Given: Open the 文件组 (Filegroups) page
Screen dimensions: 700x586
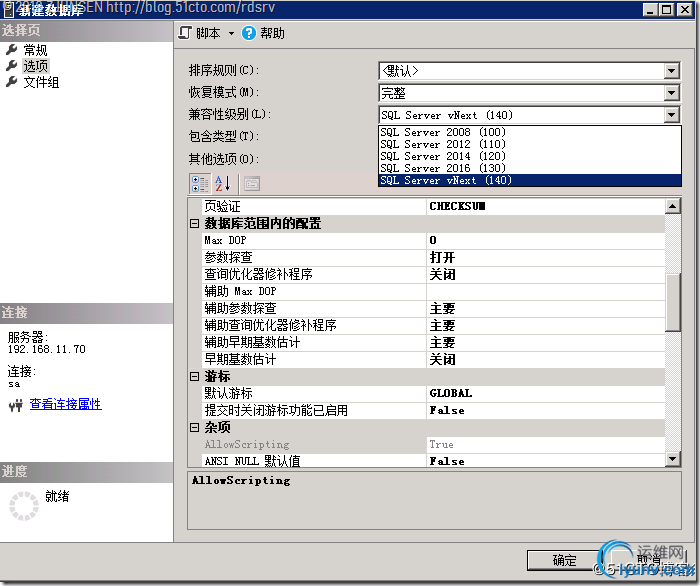Looking at the screenshot, I should (41, 82).
